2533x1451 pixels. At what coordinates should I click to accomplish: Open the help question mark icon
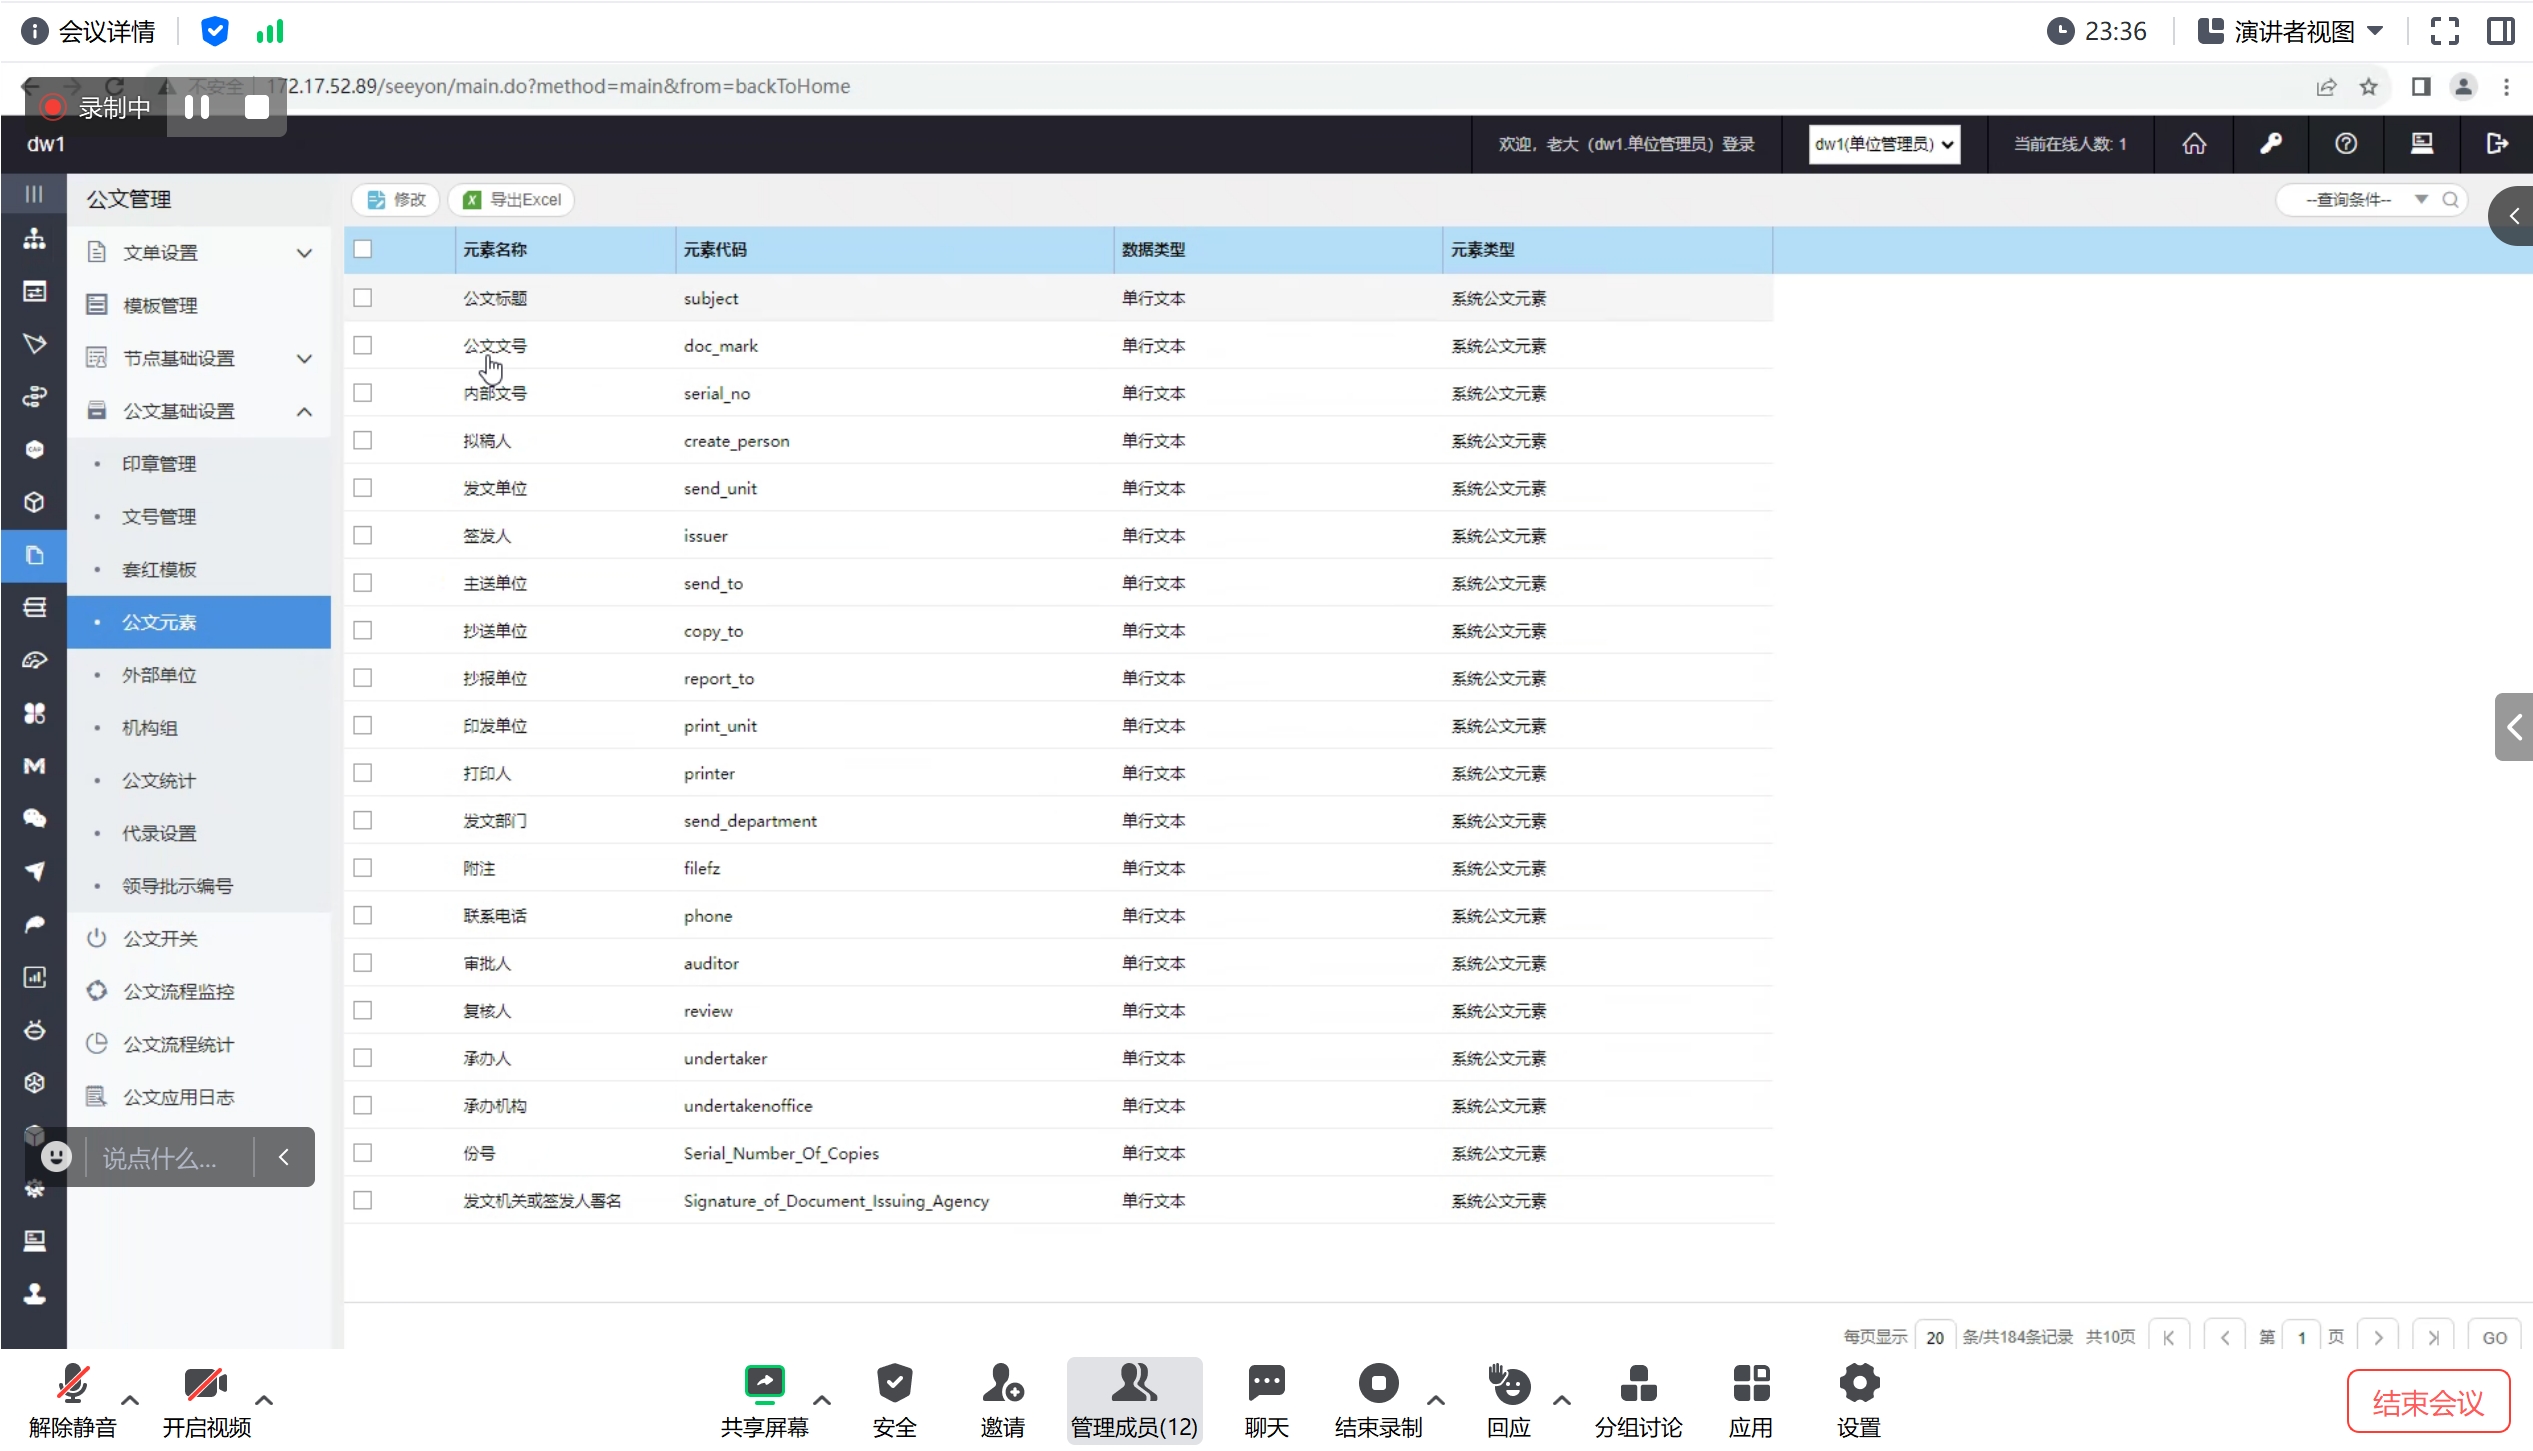pyautogui.click(x=2345, y=144)
